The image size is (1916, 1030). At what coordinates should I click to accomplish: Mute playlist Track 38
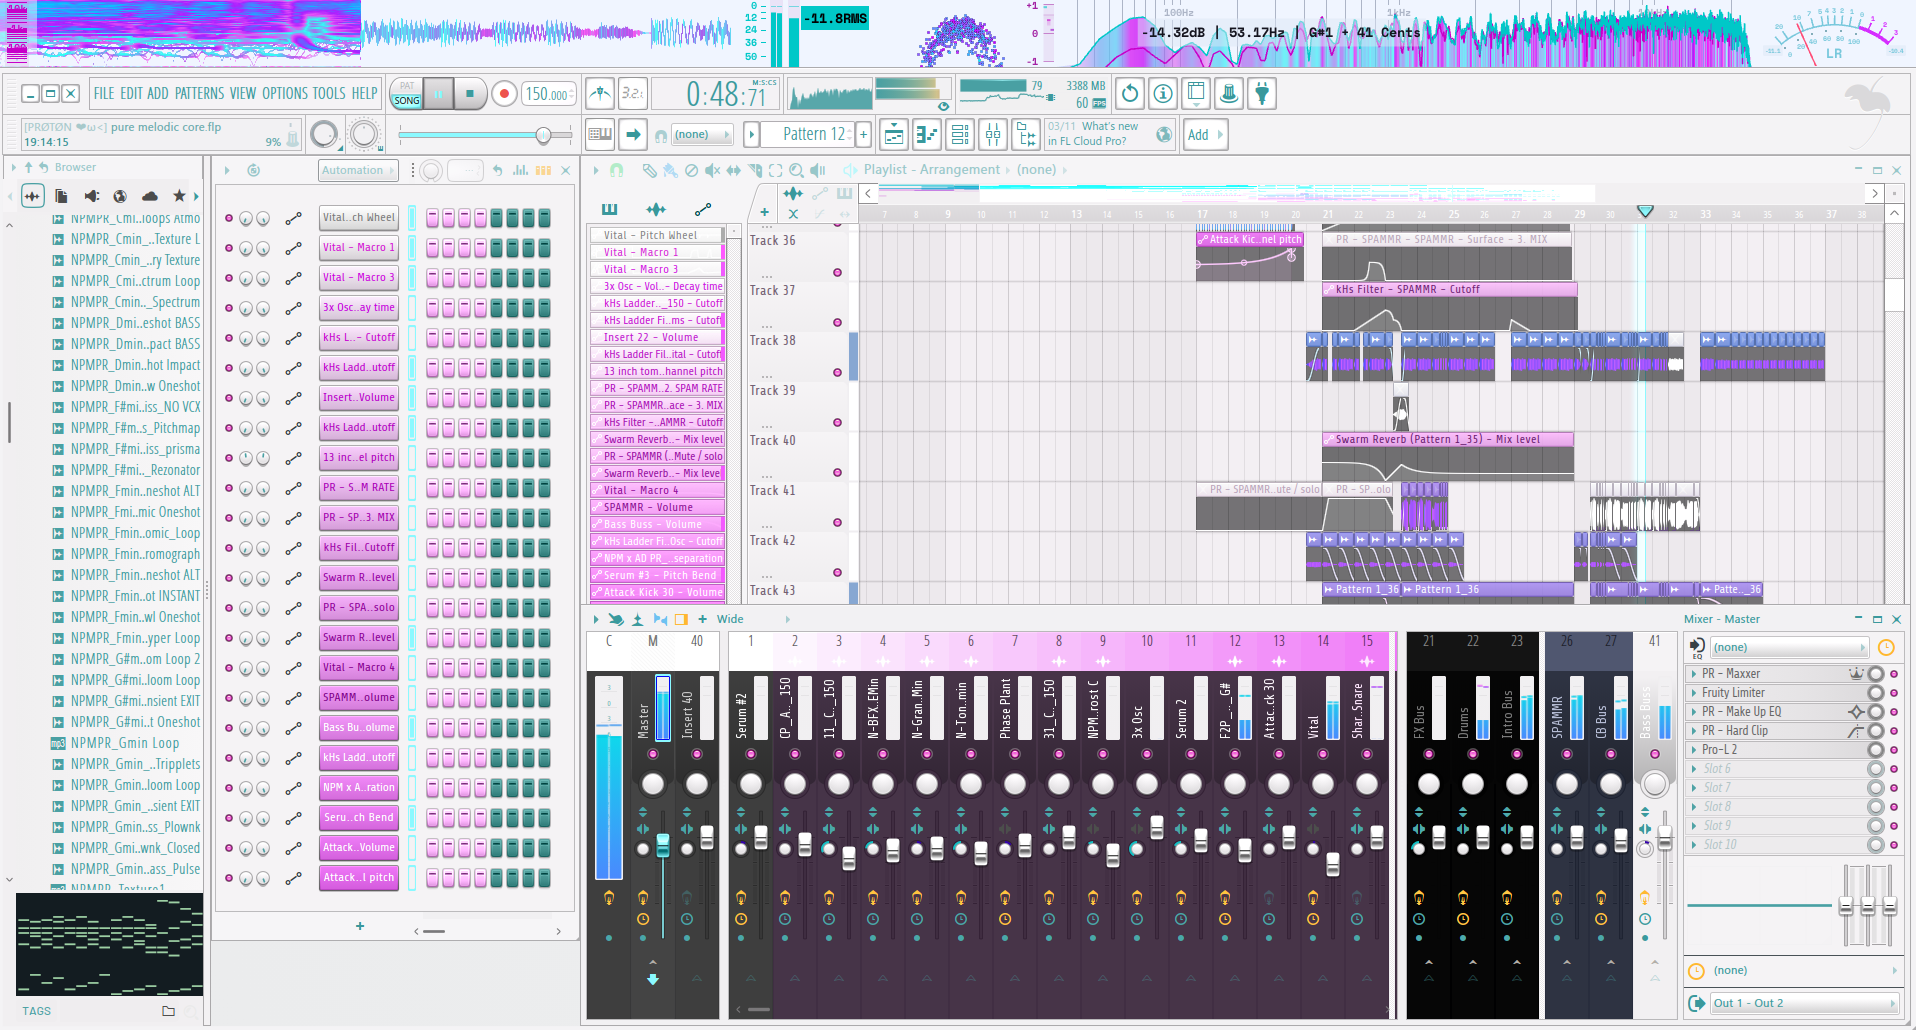(837, 373)
